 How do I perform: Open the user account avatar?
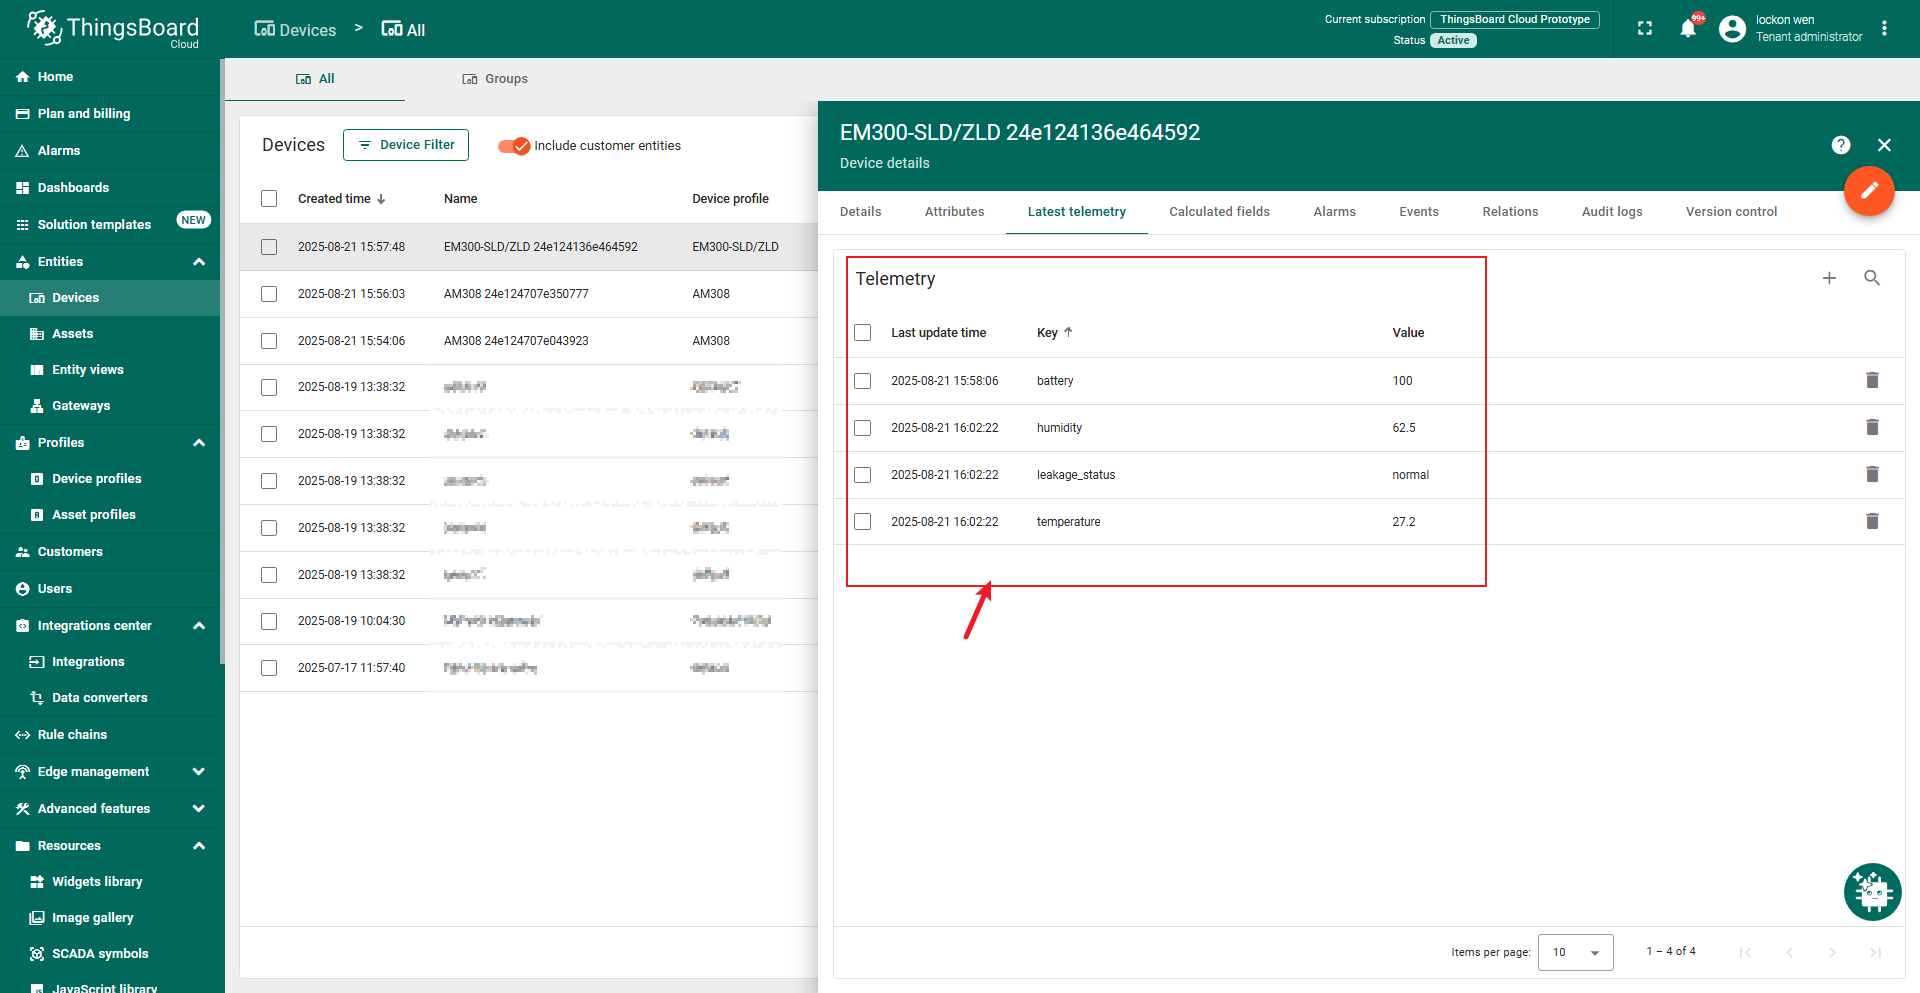pos(1732,29)
